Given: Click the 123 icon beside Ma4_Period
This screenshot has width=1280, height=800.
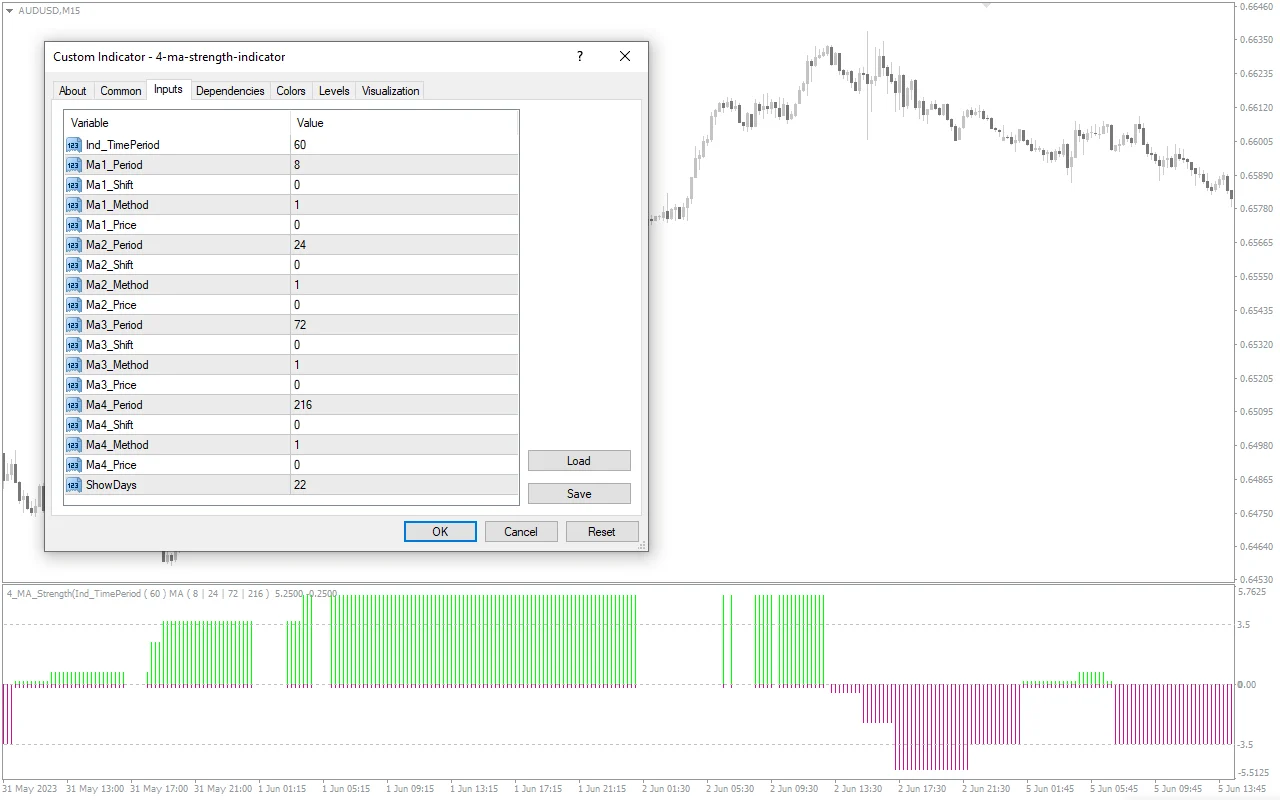Looking at the screenshot, I should (x=73, y=405).
